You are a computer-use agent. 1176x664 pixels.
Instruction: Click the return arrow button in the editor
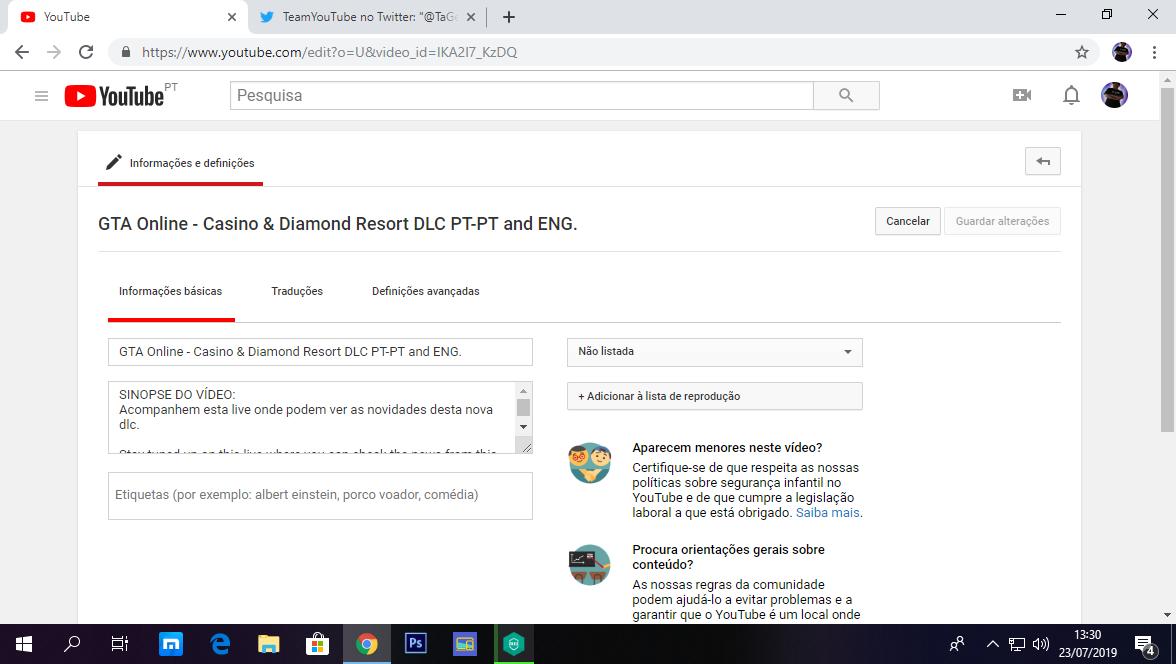coord(1042,161)
